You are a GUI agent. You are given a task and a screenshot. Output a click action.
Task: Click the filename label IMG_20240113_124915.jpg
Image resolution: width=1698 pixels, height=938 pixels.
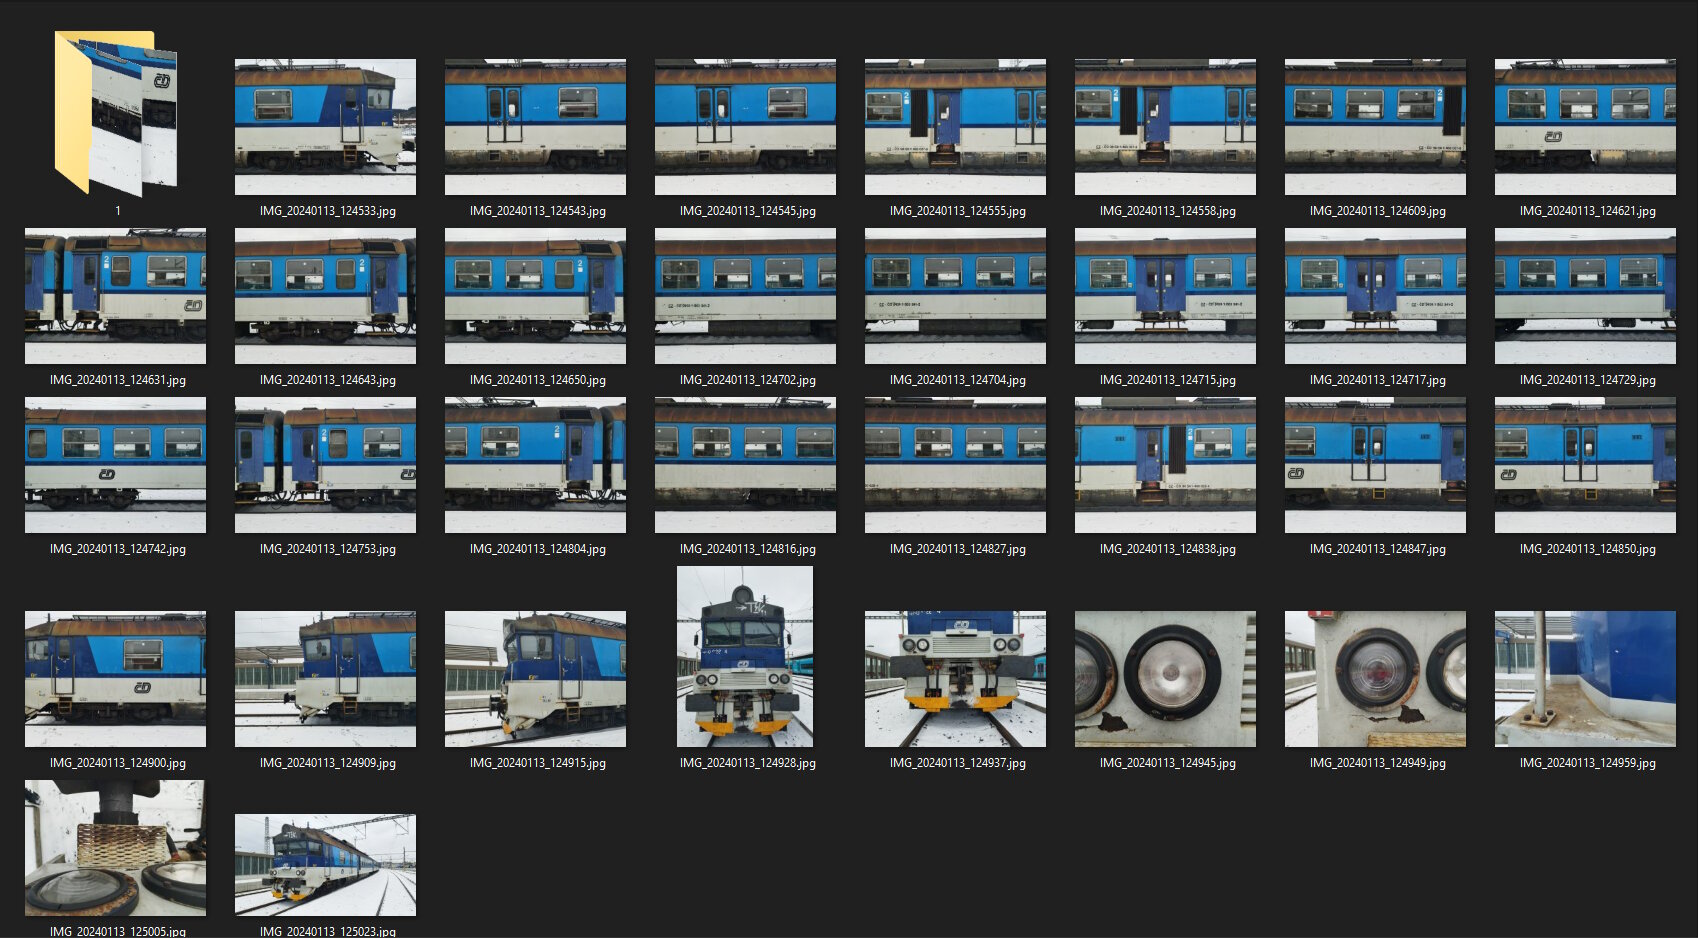537,763
